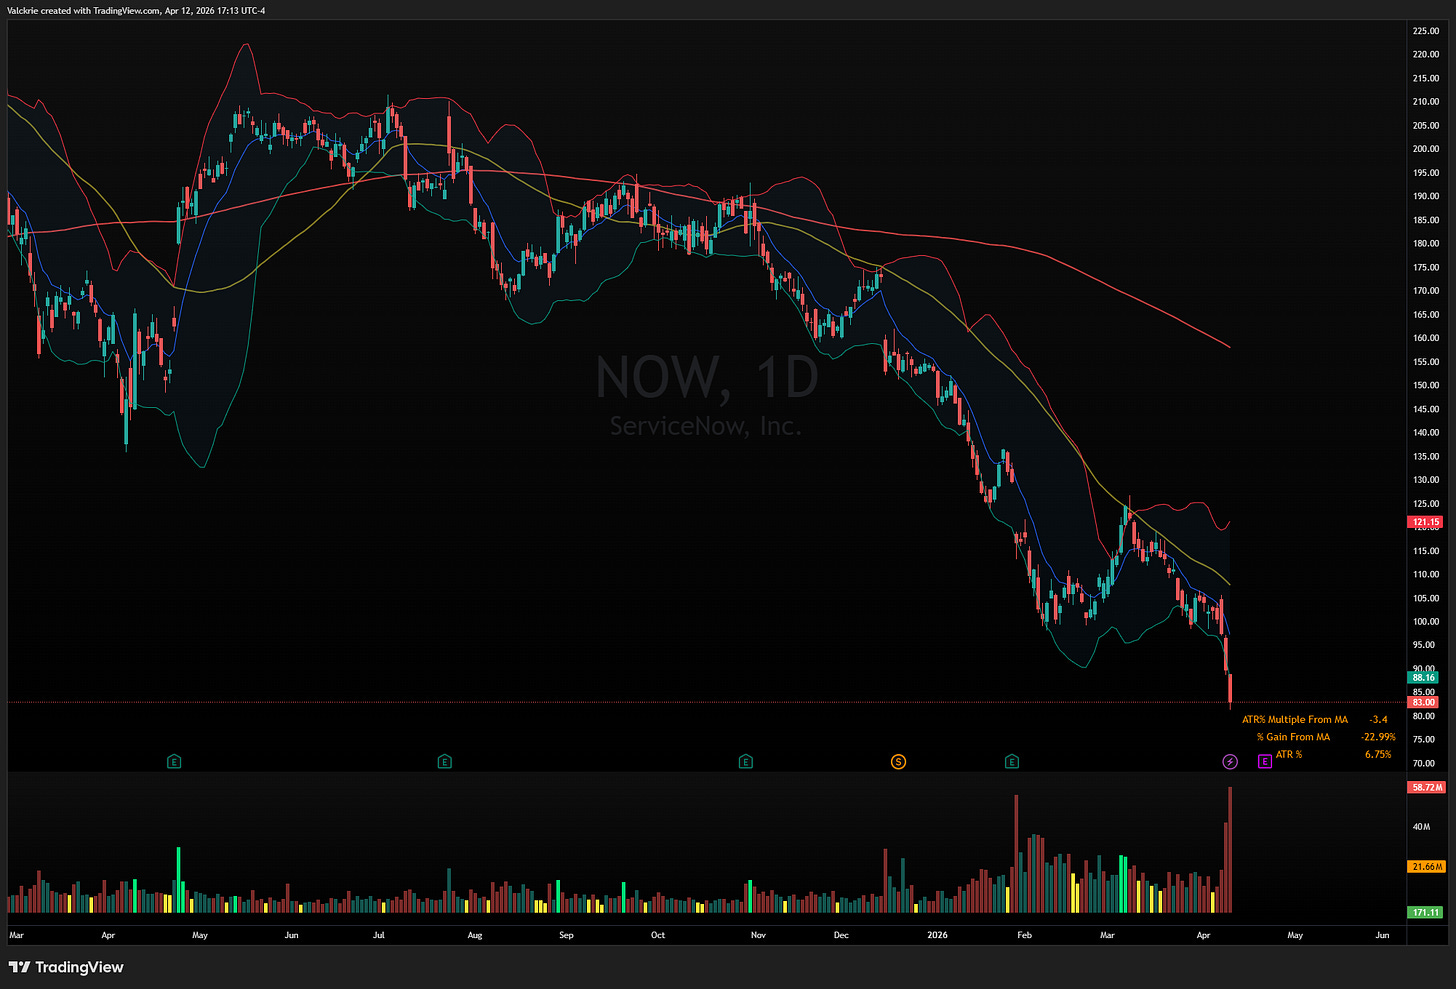Click the green 171.11 label
Viewport: 1456px width, 989px height.
(x=1425, y=912)
